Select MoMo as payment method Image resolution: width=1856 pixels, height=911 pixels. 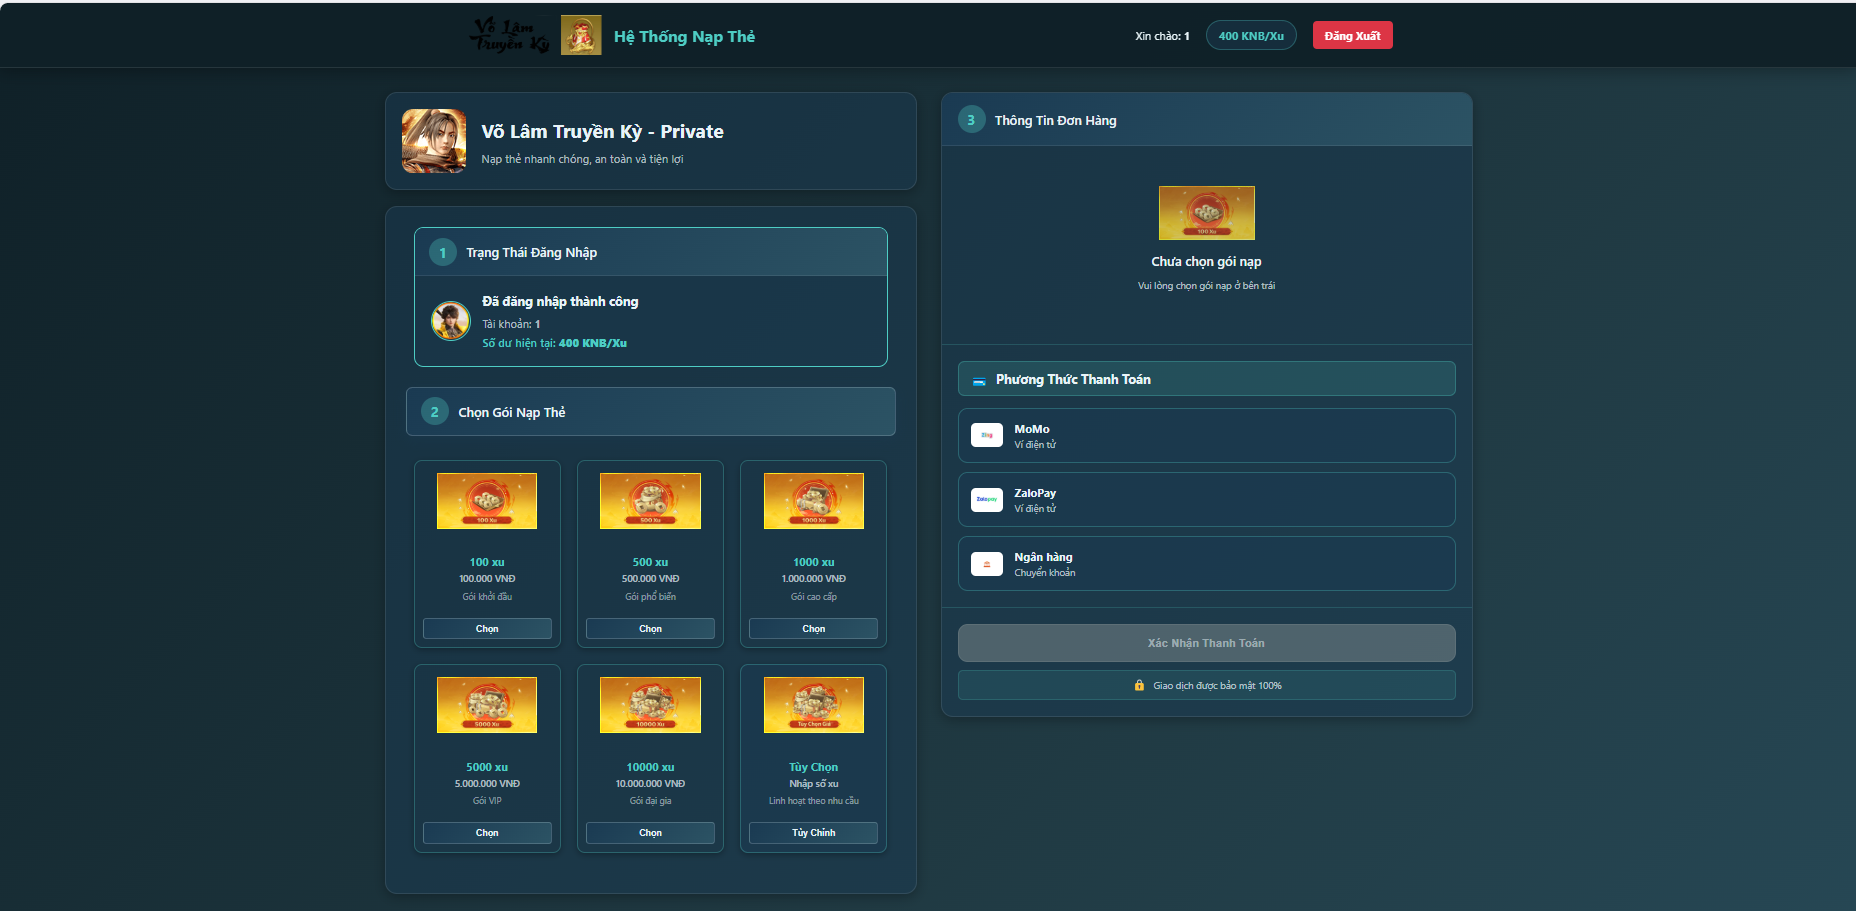tap(1206, 436)
